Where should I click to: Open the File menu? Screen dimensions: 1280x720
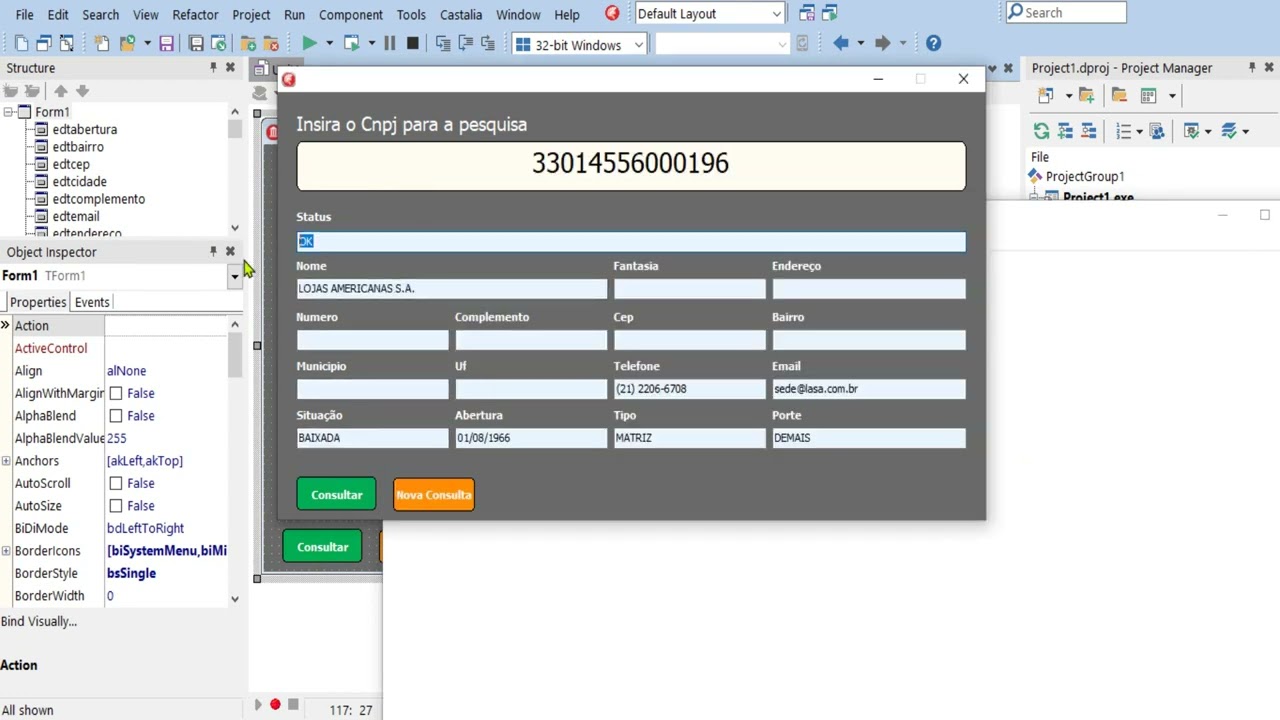25,15
